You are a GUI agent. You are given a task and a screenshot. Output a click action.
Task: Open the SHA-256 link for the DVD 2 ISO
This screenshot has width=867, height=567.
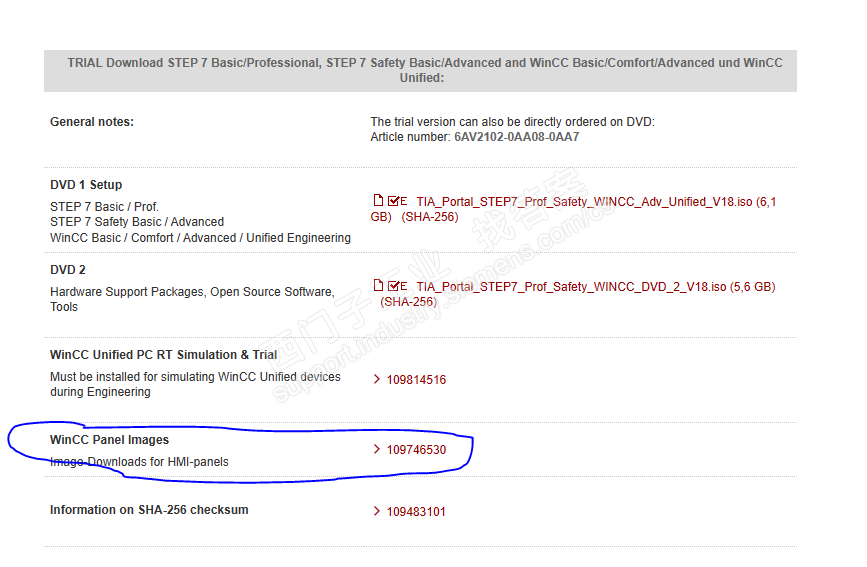408,302
